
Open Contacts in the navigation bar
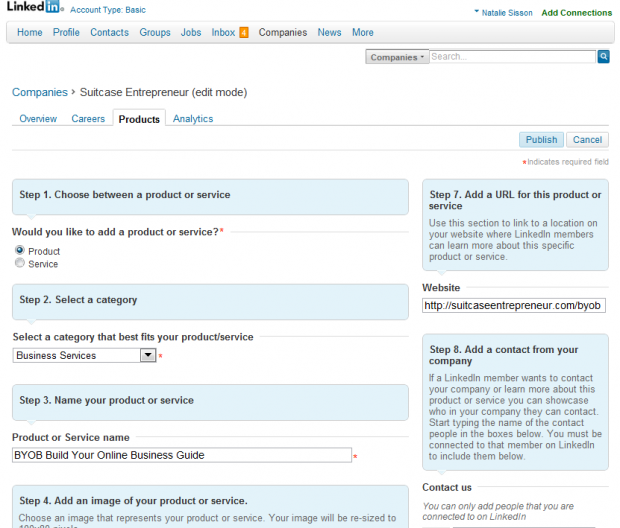coord(110,32)
